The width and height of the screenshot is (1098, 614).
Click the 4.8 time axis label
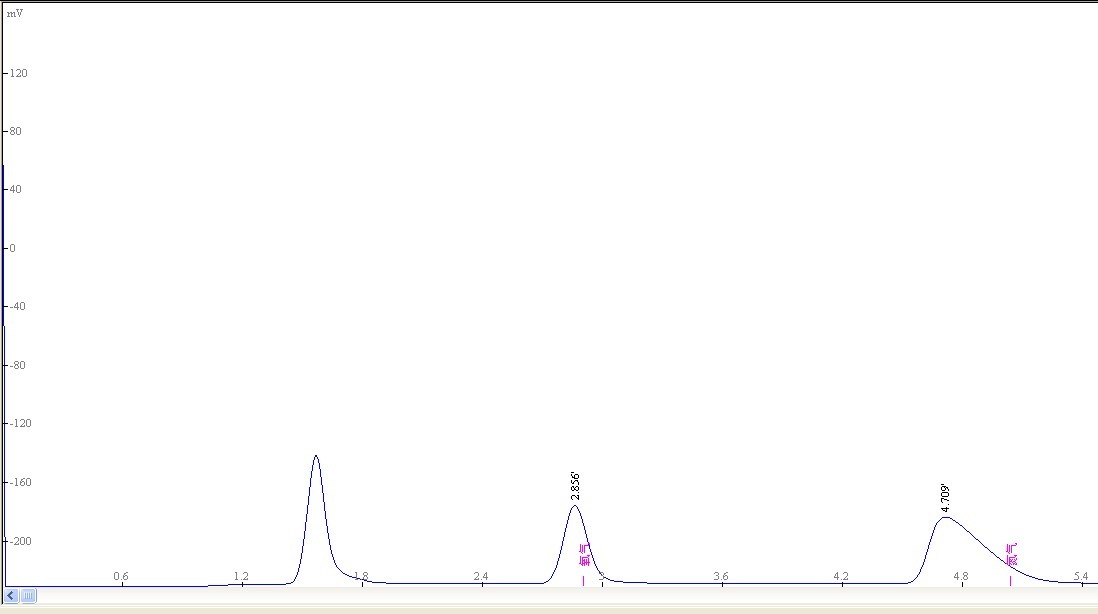[x=961, y=576]
